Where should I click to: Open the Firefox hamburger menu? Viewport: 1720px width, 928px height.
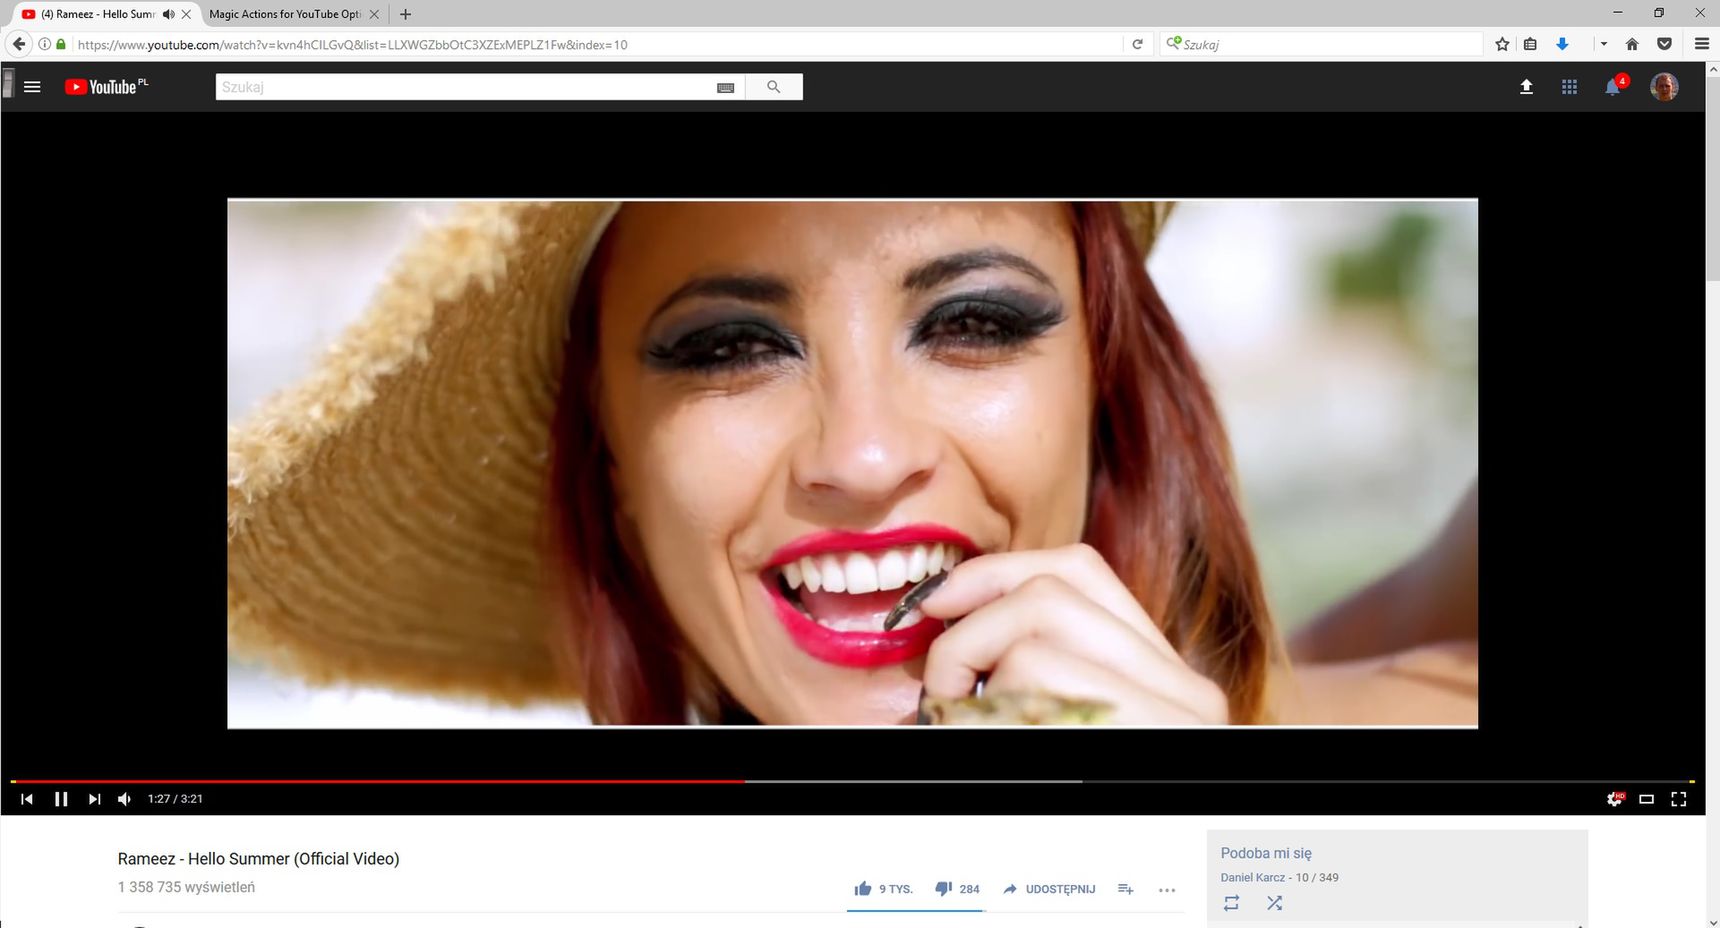[x=1702, y=44]
